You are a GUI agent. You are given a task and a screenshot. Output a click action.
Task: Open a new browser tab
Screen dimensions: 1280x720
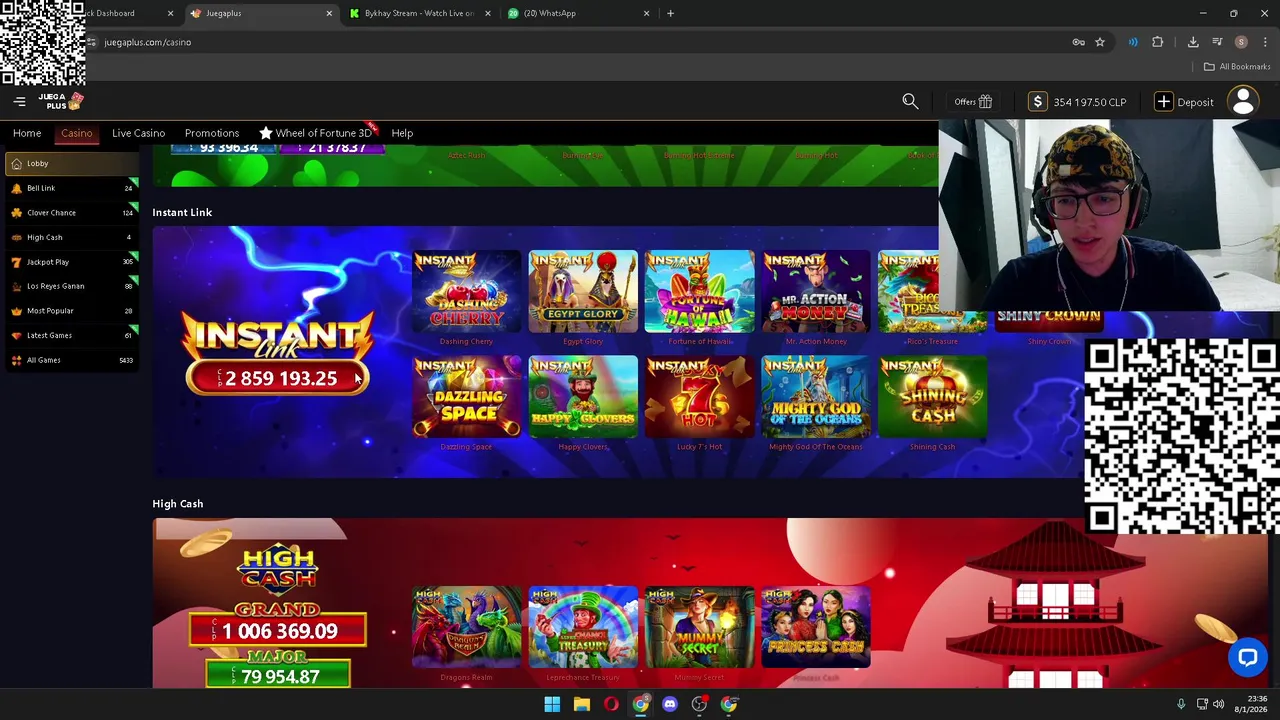(x=670, y=13)
